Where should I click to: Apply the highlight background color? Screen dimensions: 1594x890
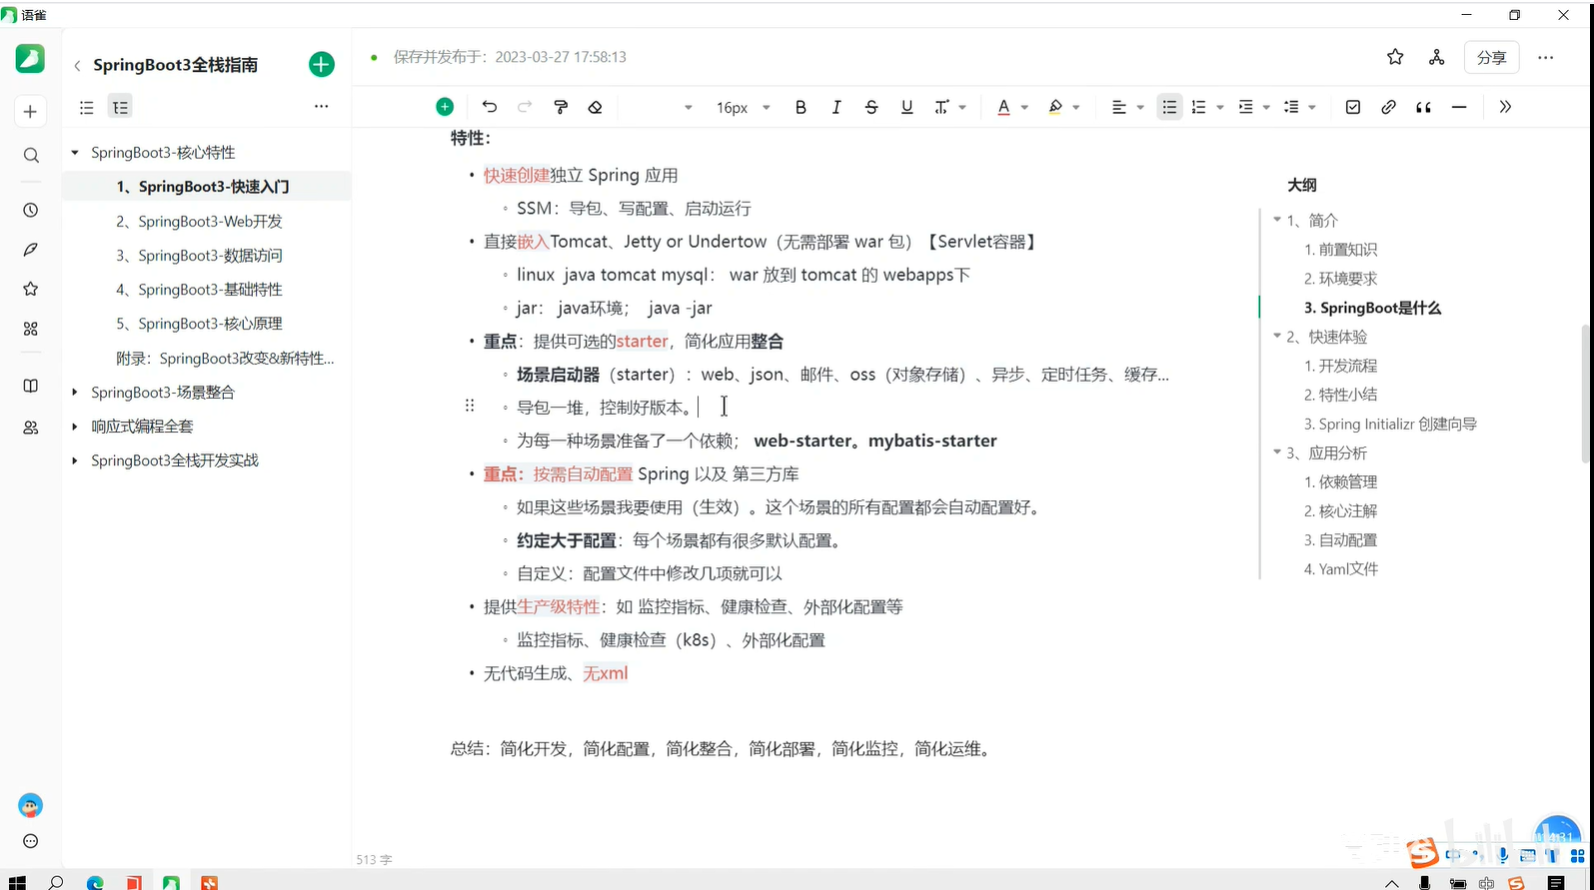(1055, 107)
